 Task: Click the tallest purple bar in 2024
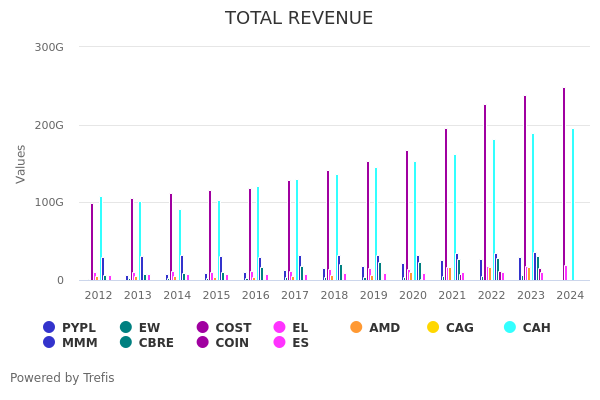564,180
